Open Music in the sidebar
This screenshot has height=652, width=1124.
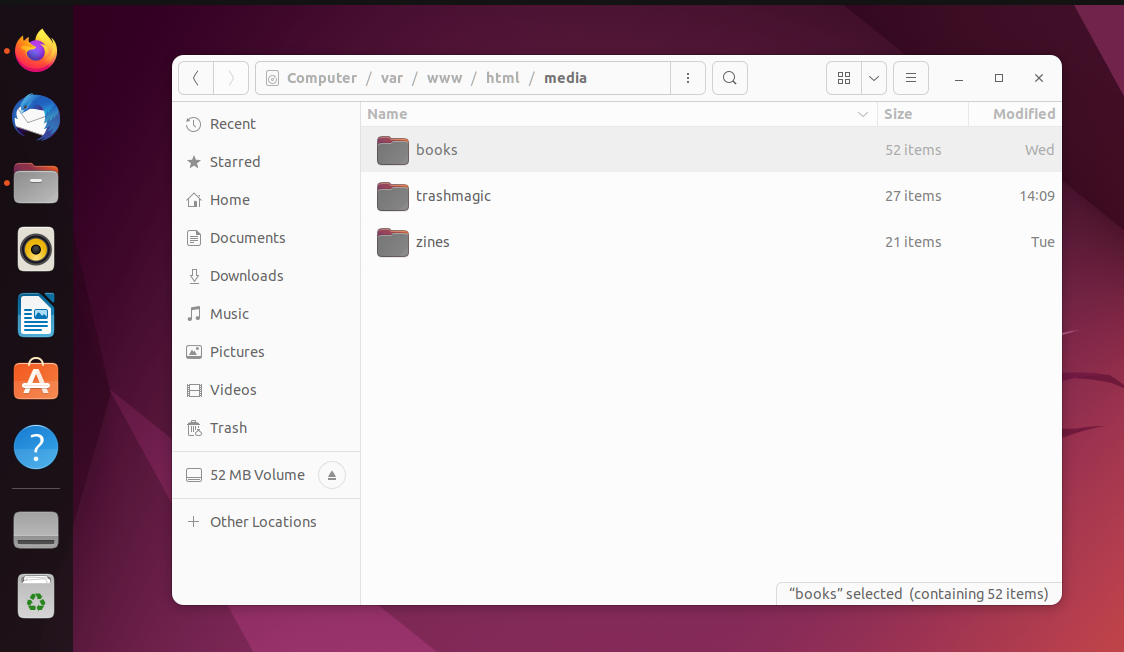point(266,314)
